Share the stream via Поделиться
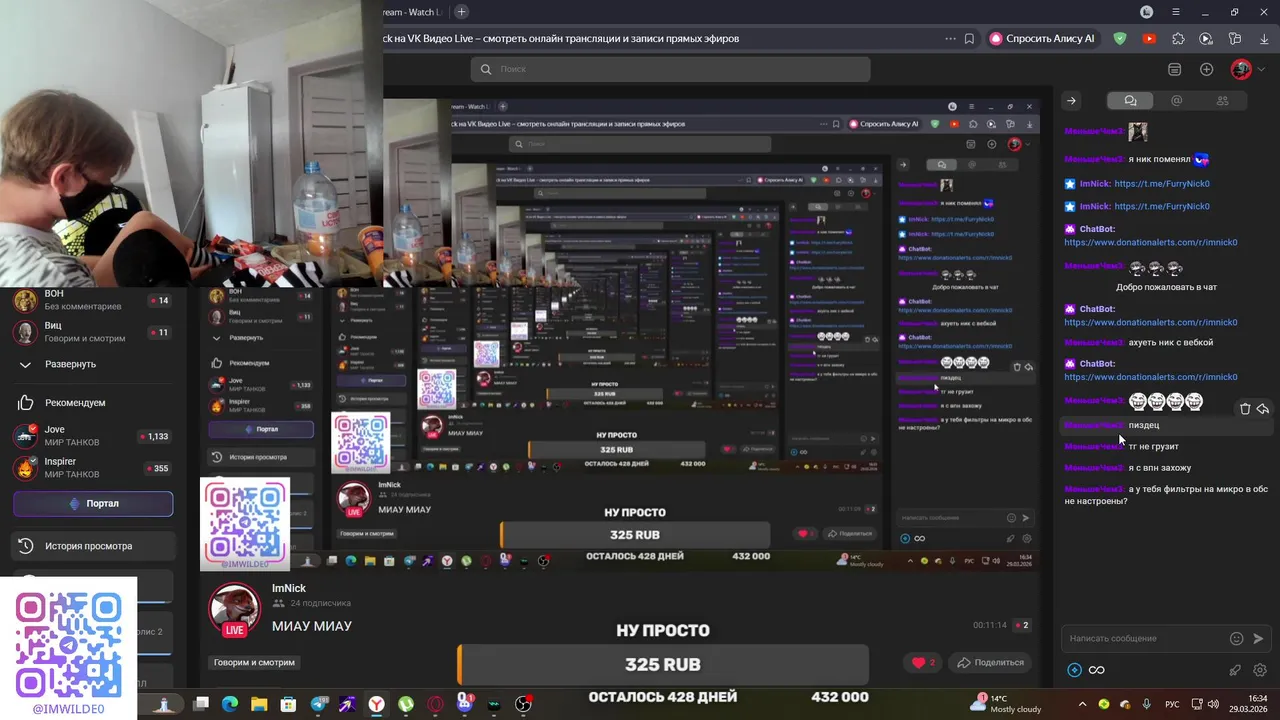Screen dimensions: 1280x720 989,662
